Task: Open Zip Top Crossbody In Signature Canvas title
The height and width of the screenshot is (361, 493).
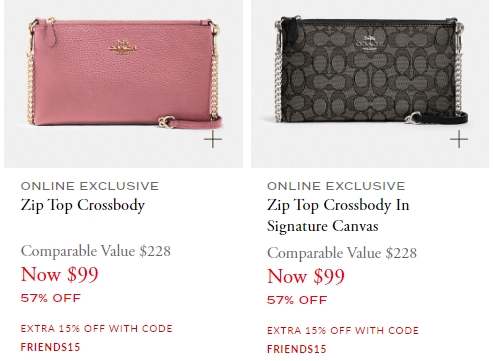Action: [x=338, y=216]
